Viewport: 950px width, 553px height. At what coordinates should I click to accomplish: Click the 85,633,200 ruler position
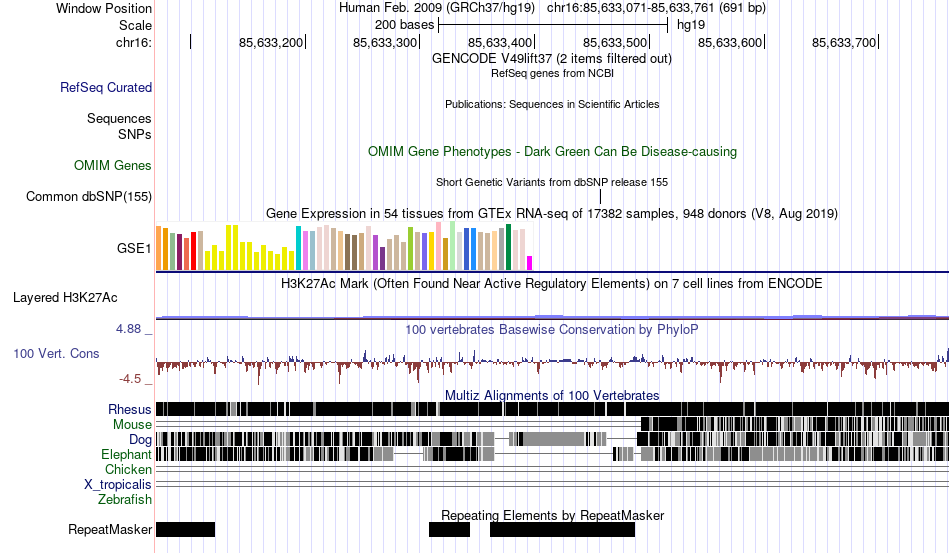click(x=271, y=42)
